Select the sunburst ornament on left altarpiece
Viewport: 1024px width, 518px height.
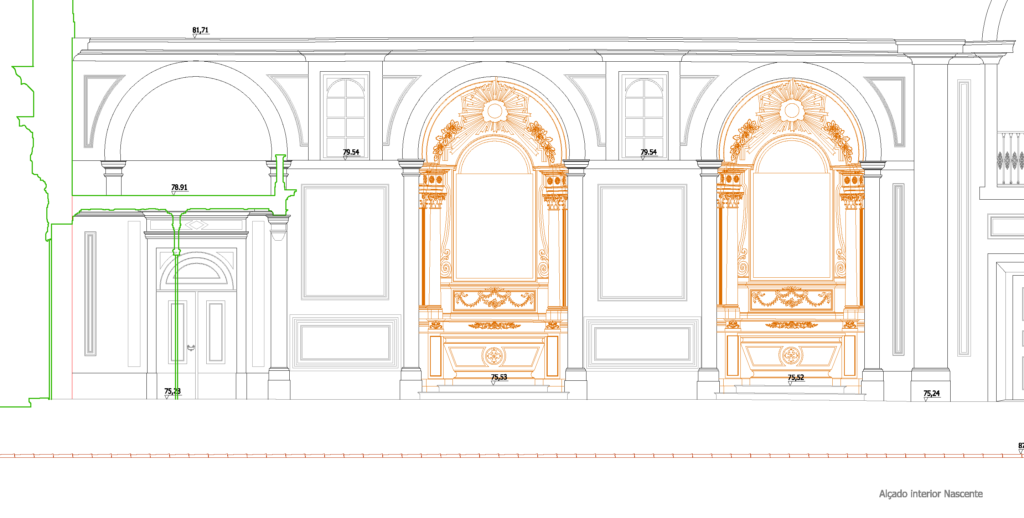[494, 109]
